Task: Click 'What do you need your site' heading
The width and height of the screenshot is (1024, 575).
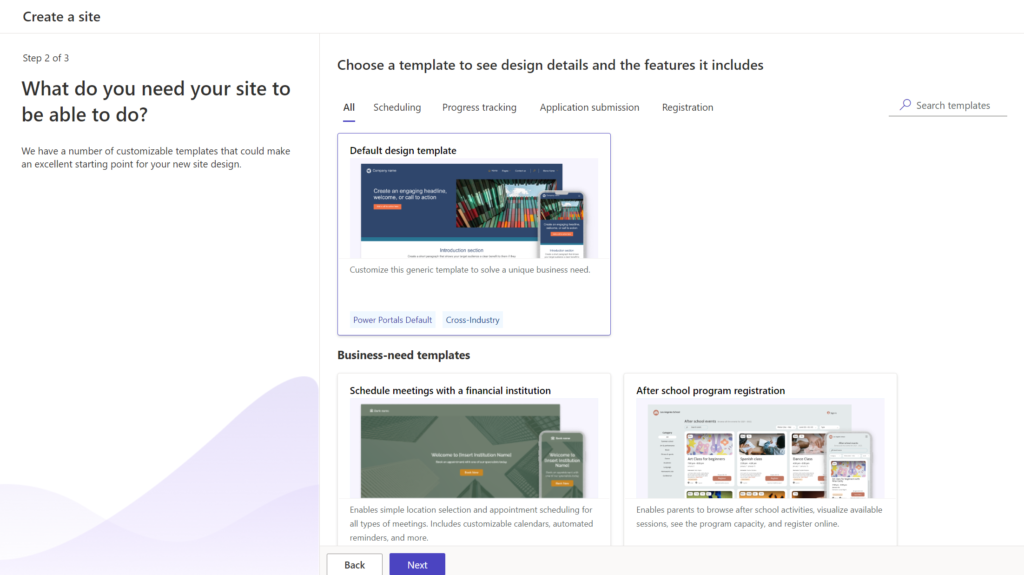Action: (x=156, y=101)
